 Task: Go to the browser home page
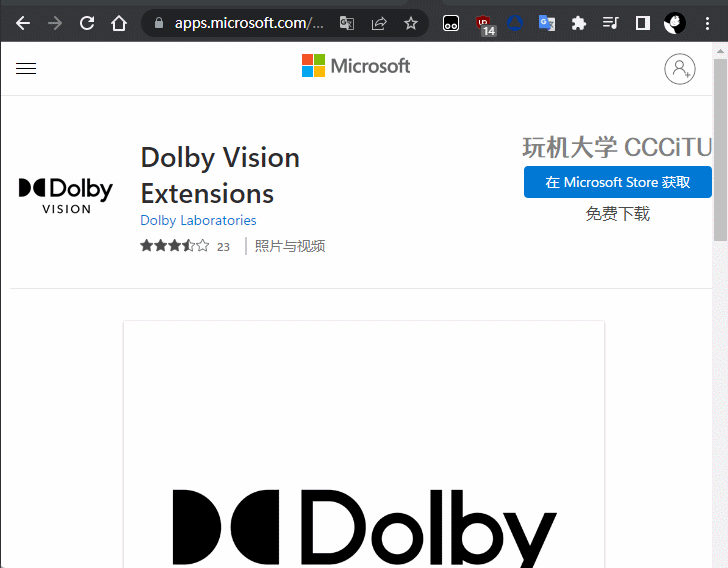click(x=119, y=23)
